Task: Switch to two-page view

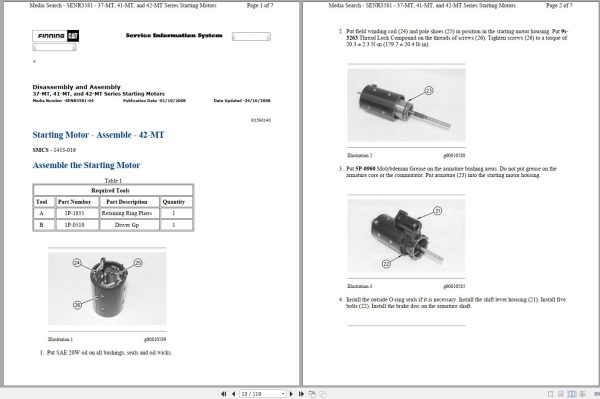Action: coord(572,394)
